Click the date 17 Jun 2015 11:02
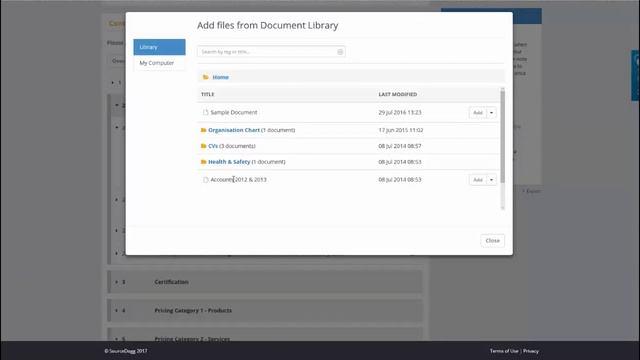Screen dimensions: 640x360 (400, 130)
